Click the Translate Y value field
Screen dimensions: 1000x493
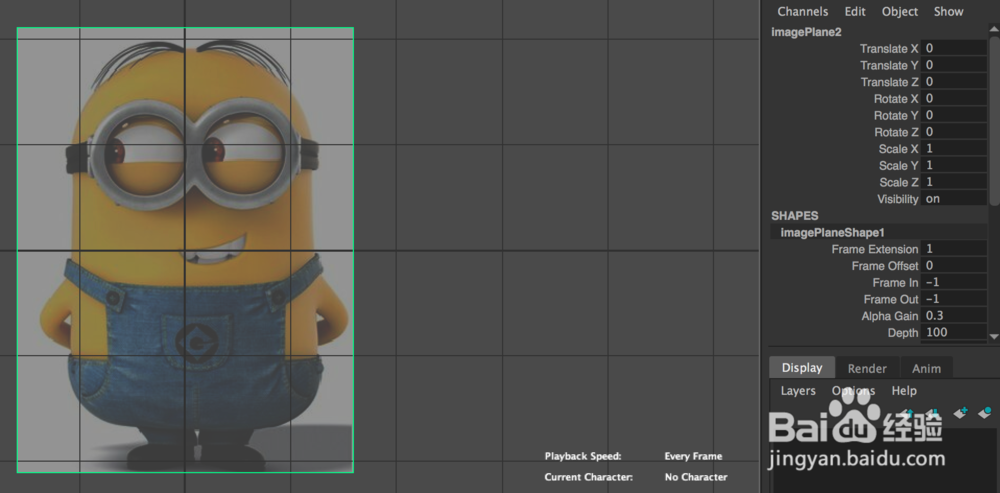click(953, 65)
